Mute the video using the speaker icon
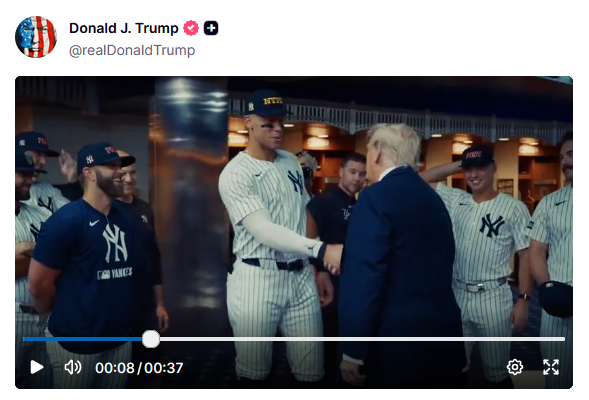Image resolution: width=589 pixels, height=400 pixels. coord(72,367)
